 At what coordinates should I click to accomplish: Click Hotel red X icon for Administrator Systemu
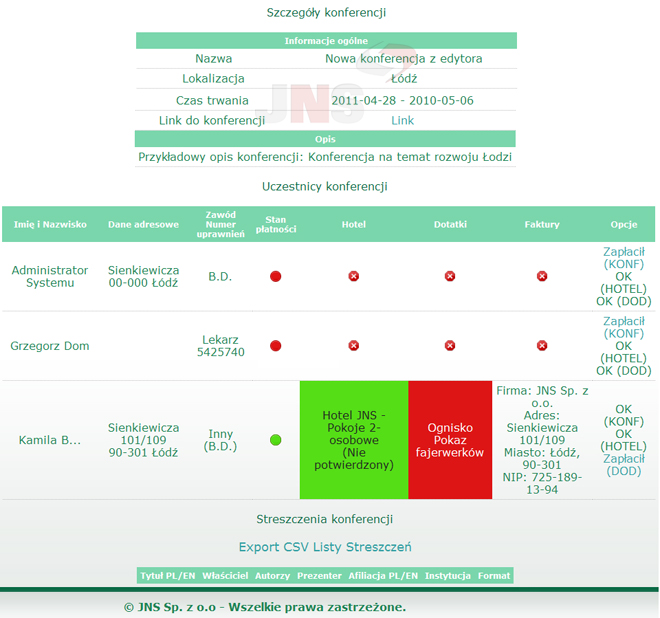[353, 276]
